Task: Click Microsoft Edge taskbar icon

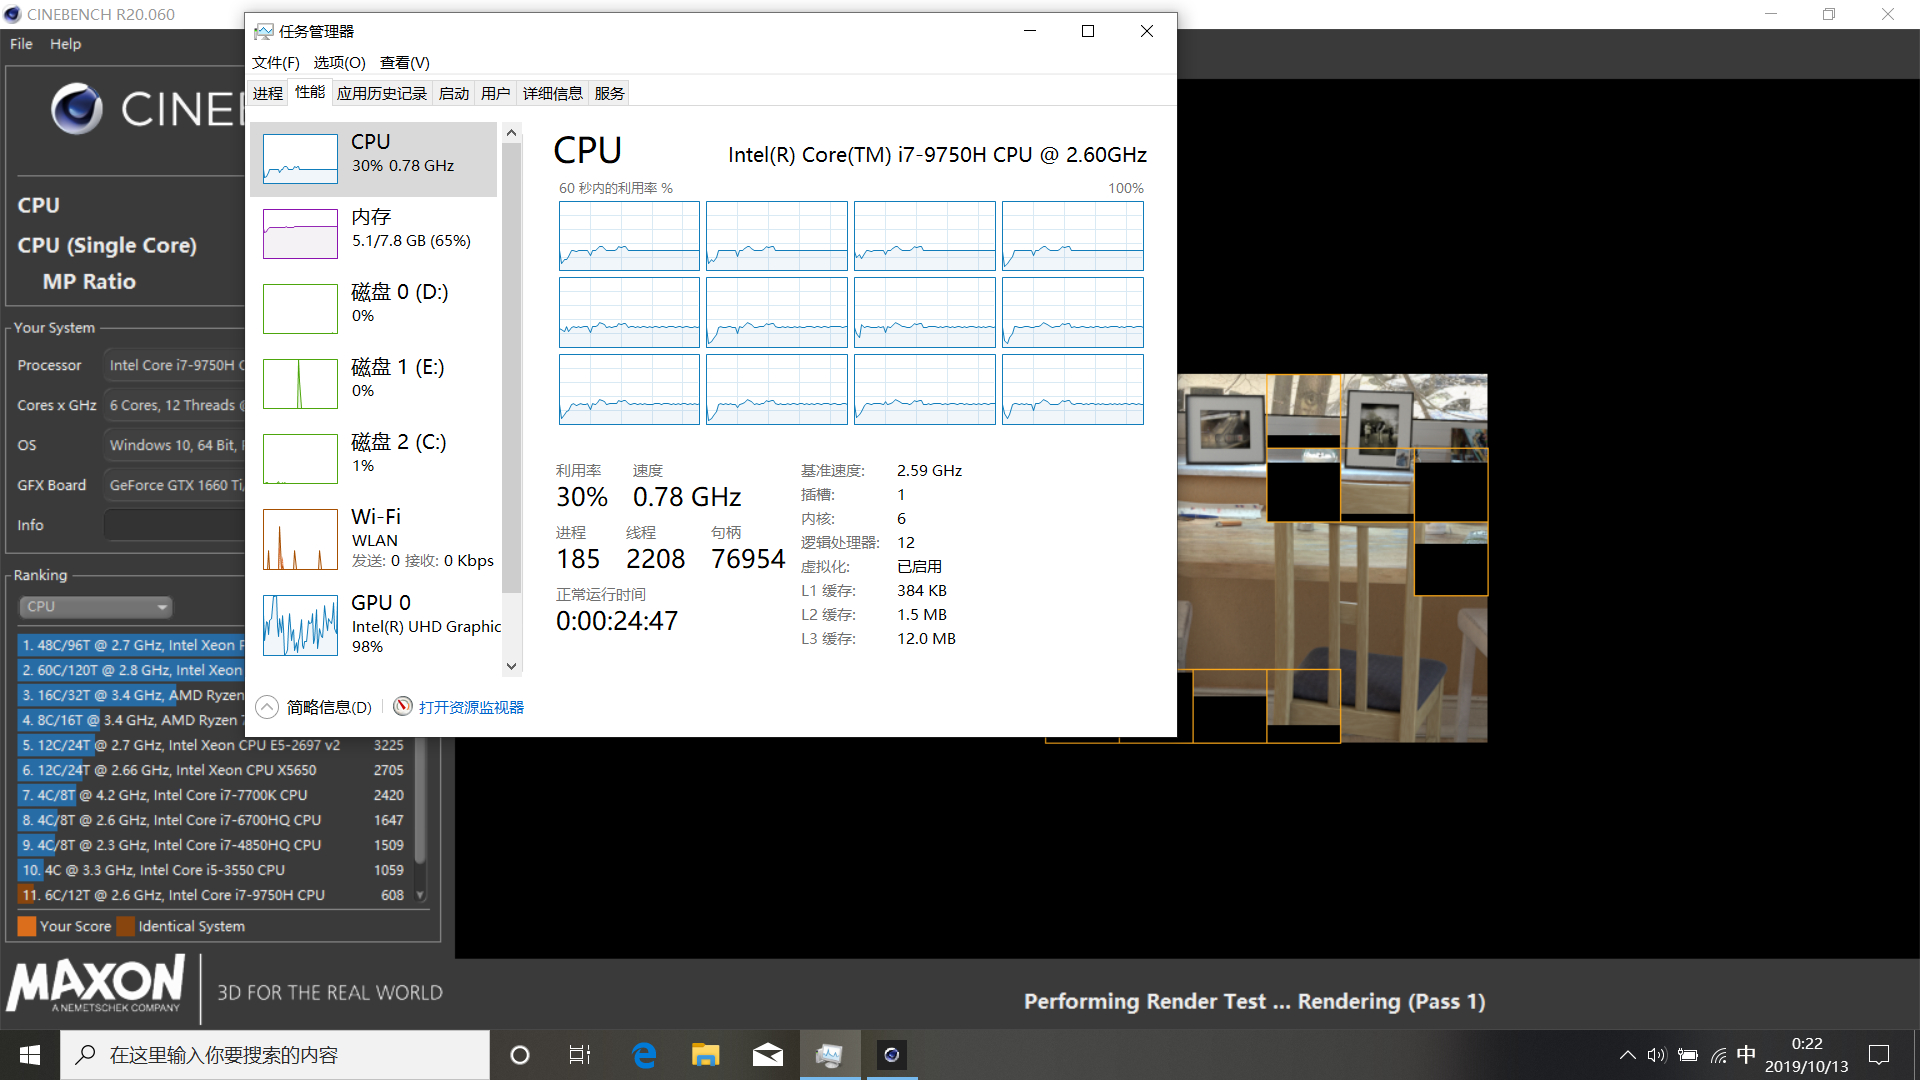Action: point(643,1055)
